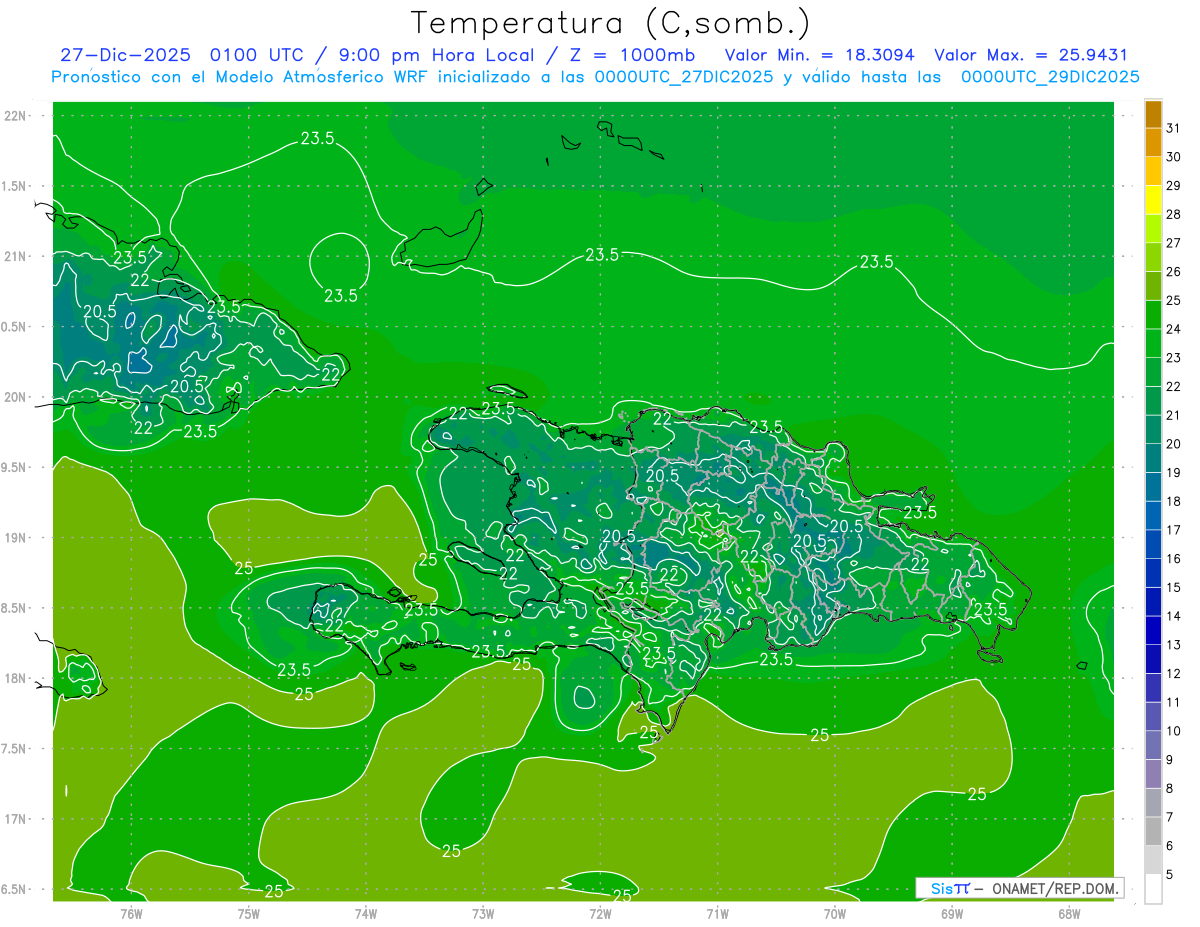Click the "74W" longitude axis label
The image size is (1200, 927).
coord(366,914)
